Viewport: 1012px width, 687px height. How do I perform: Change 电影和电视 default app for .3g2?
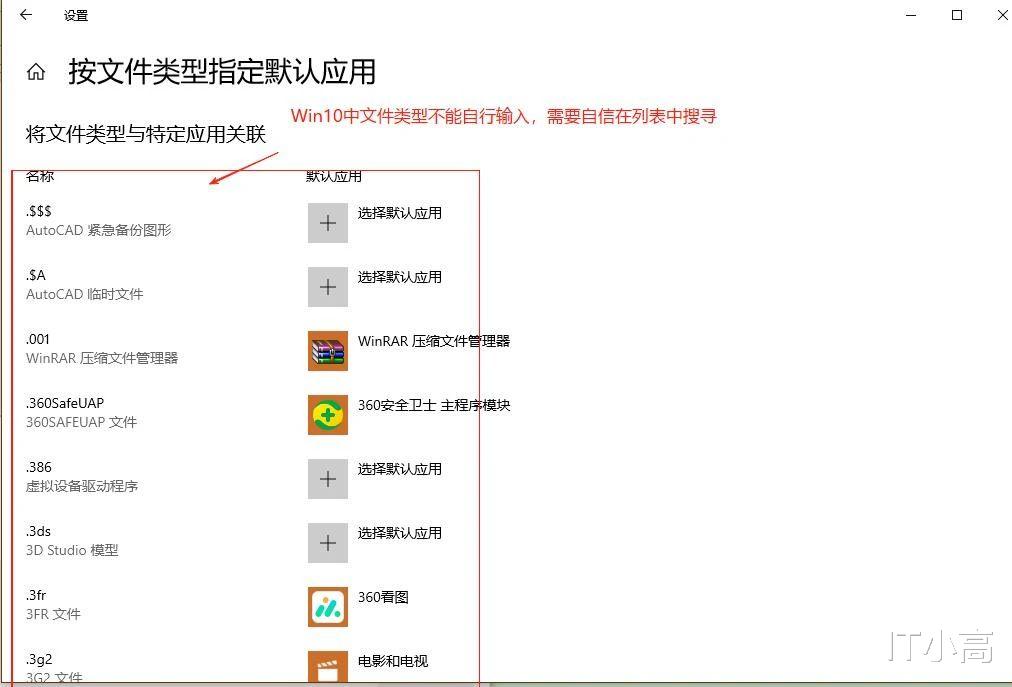click(x=392, y=661)
